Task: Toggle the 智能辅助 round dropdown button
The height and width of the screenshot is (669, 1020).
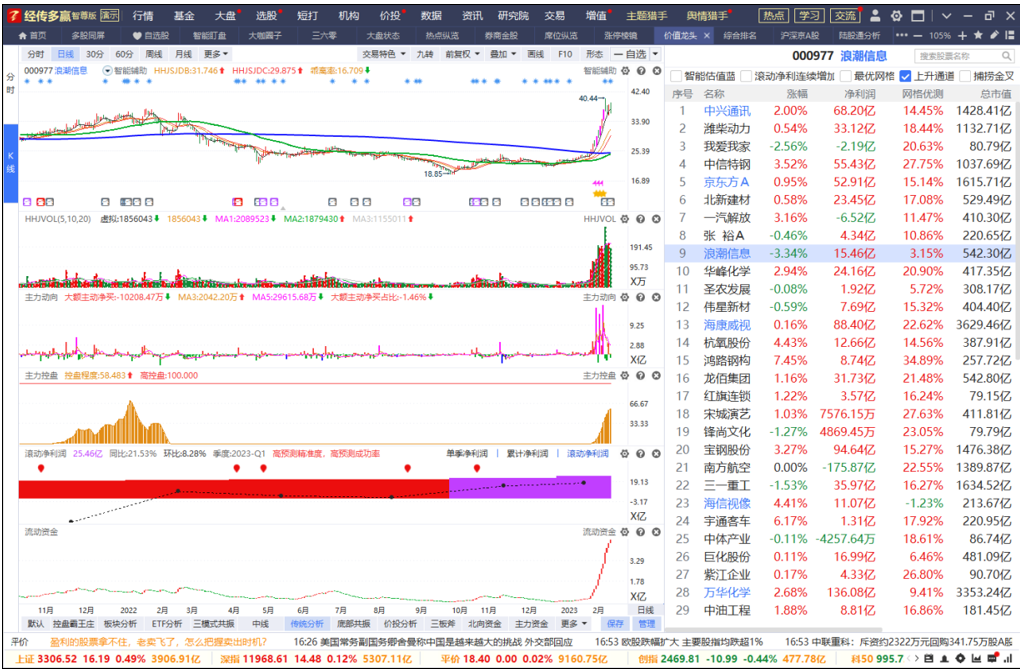Action: tap(107, 70)
